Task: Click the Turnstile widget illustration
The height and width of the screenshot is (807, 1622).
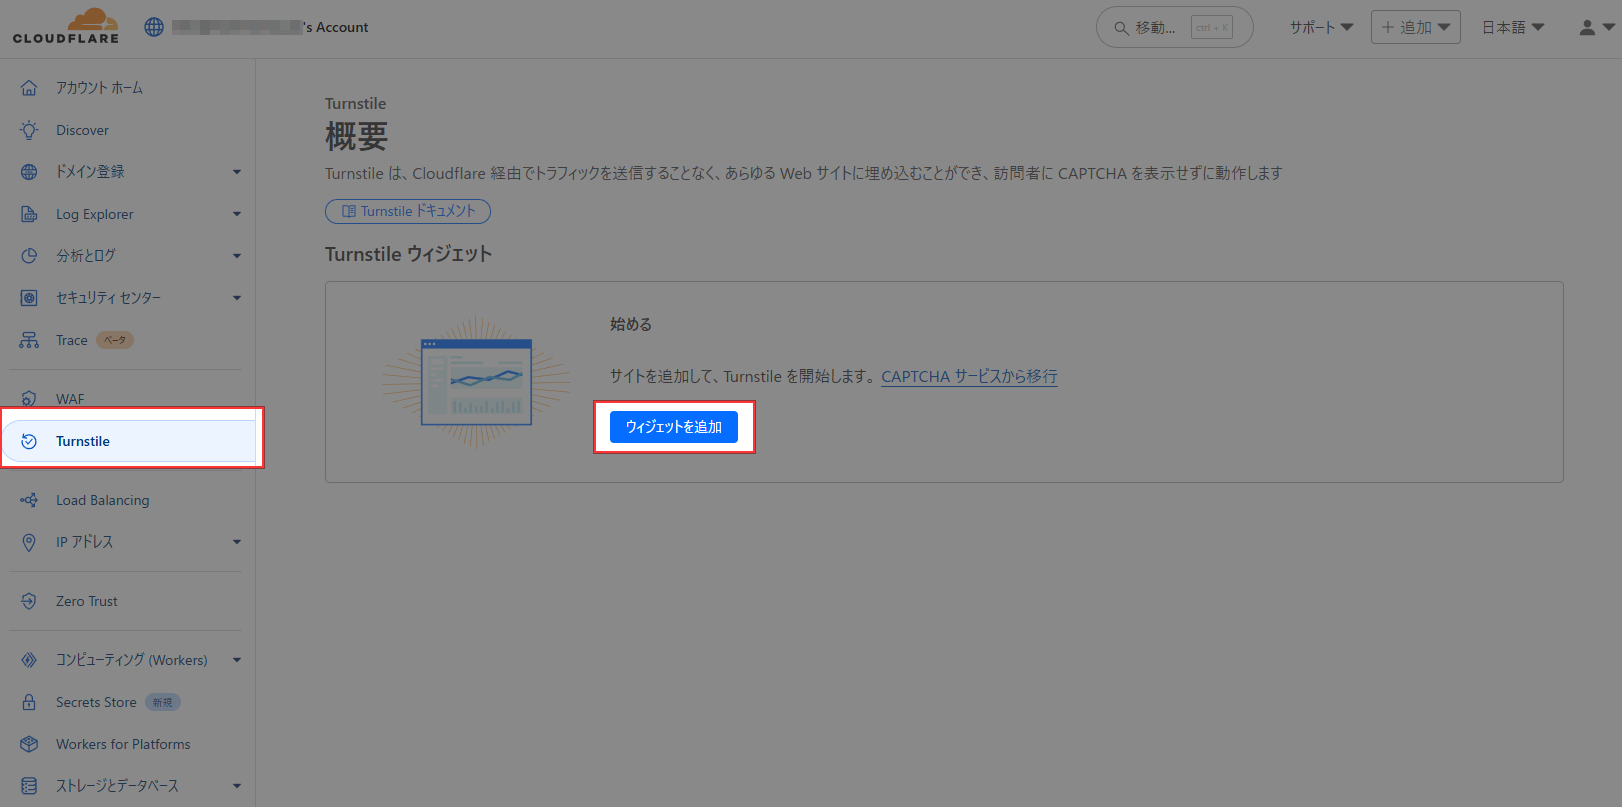Action: (x=477, y=382)
